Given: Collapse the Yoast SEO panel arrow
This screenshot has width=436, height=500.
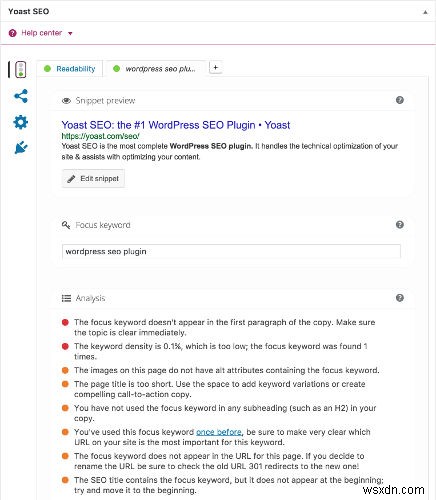Looking at the screenshot, I should 425,12.
